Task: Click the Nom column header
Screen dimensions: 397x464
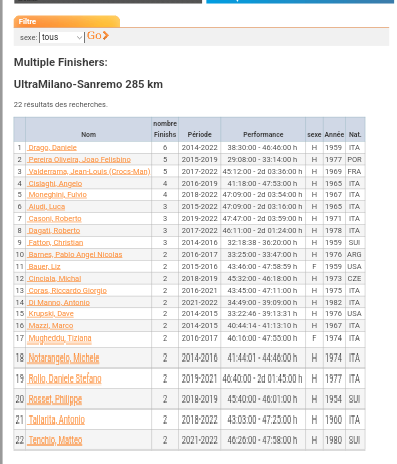Action: click(88, 134)
